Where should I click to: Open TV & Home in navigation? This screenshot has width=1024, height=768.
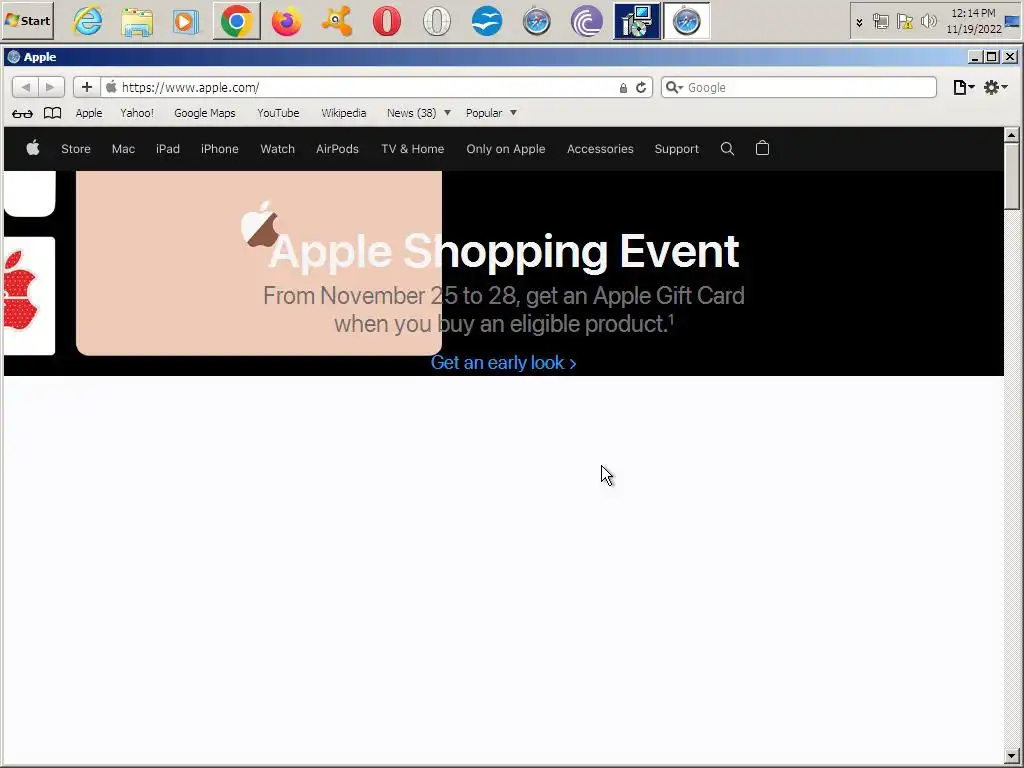pos(413,149)
